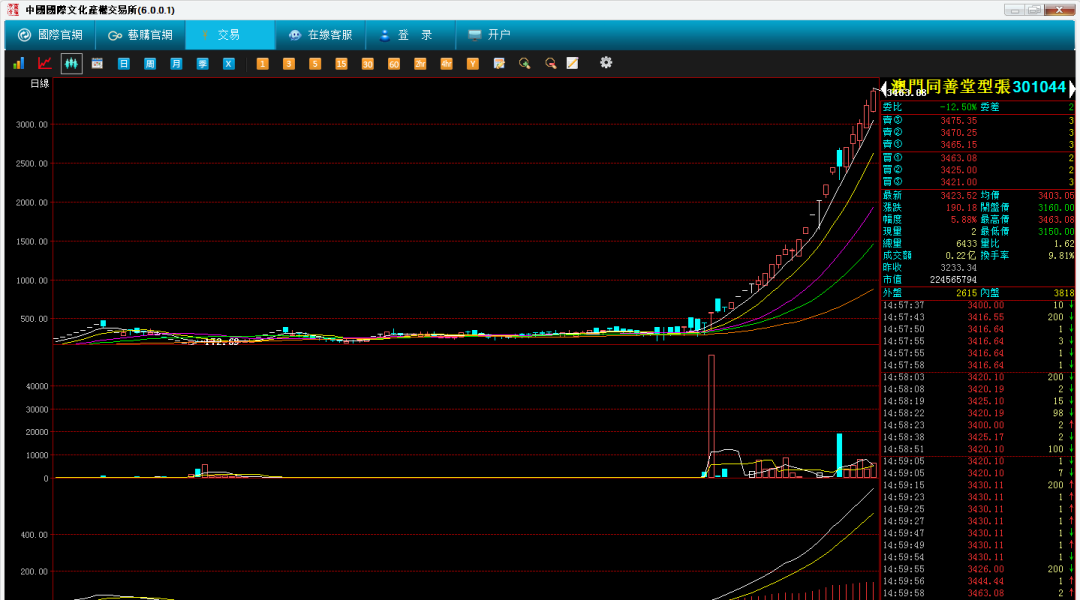This screenshot has height=600, width=1080.
Task: Select the 14:58:03 trade row
Action: [978, 377]
